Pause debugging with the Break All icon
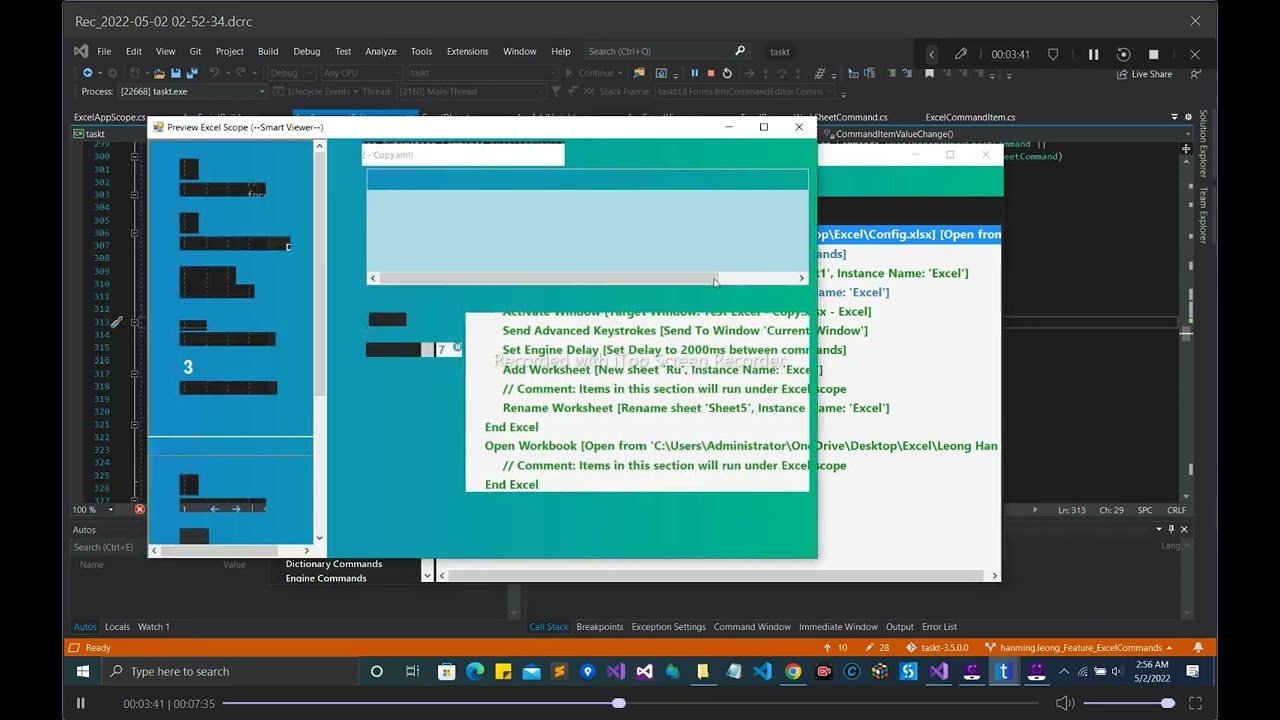The image size is (1280, 720). pyautogui.click(x=694, y=73)
